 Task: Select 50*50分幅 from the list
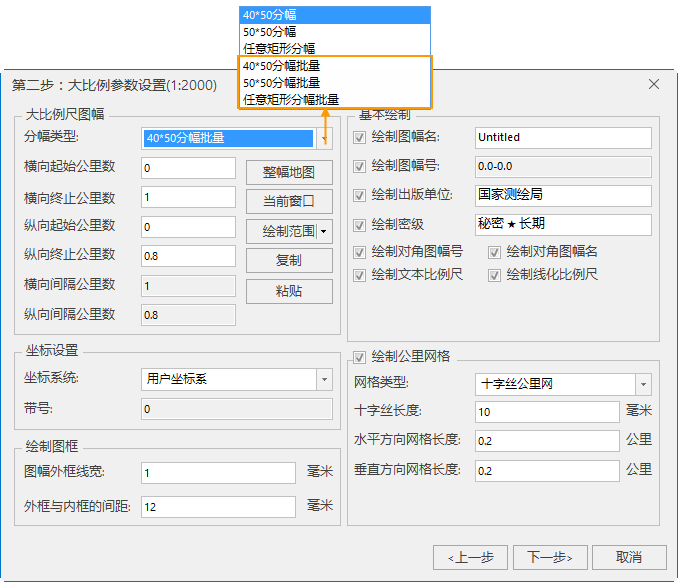coord(270,31)
